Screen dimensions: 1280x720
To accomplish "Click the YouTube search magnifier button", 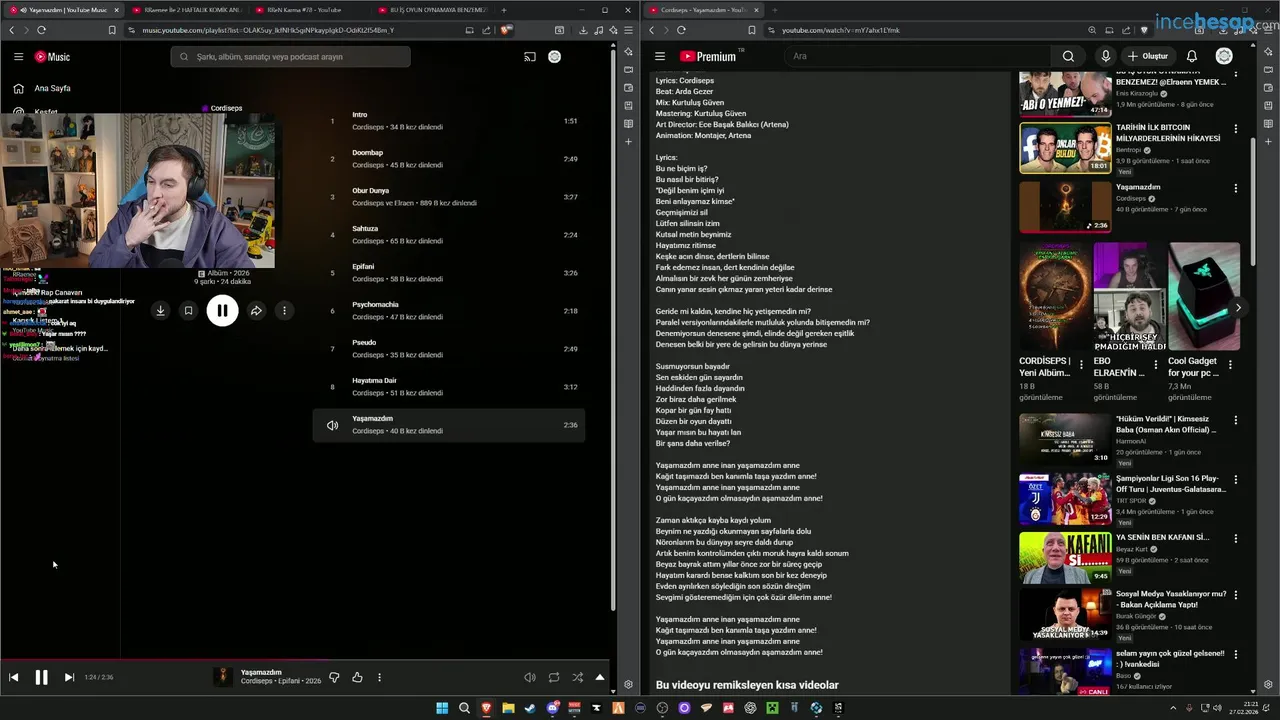I will coord(1068,56).
